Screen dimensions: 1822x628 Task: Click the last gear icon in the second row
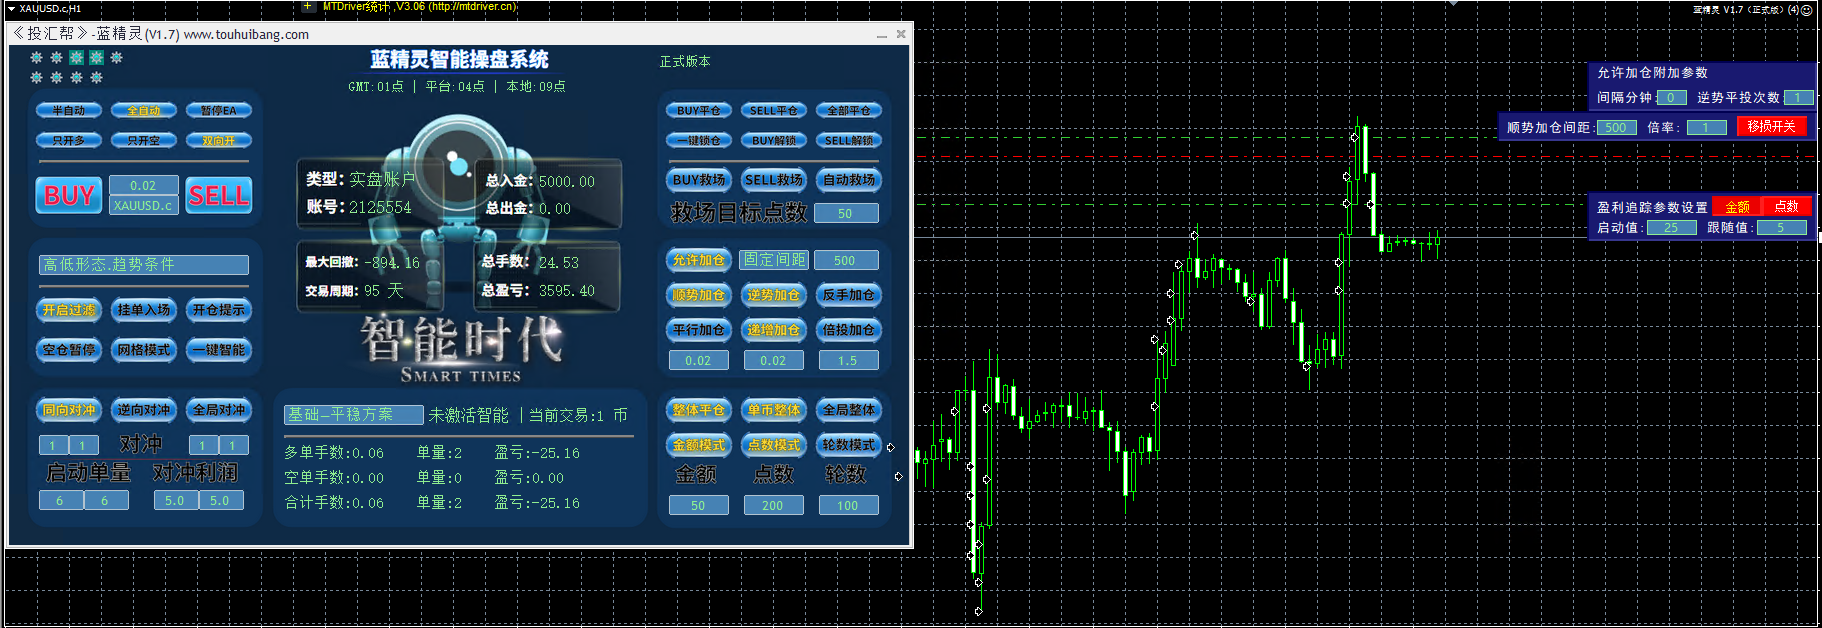click(96, 77)
